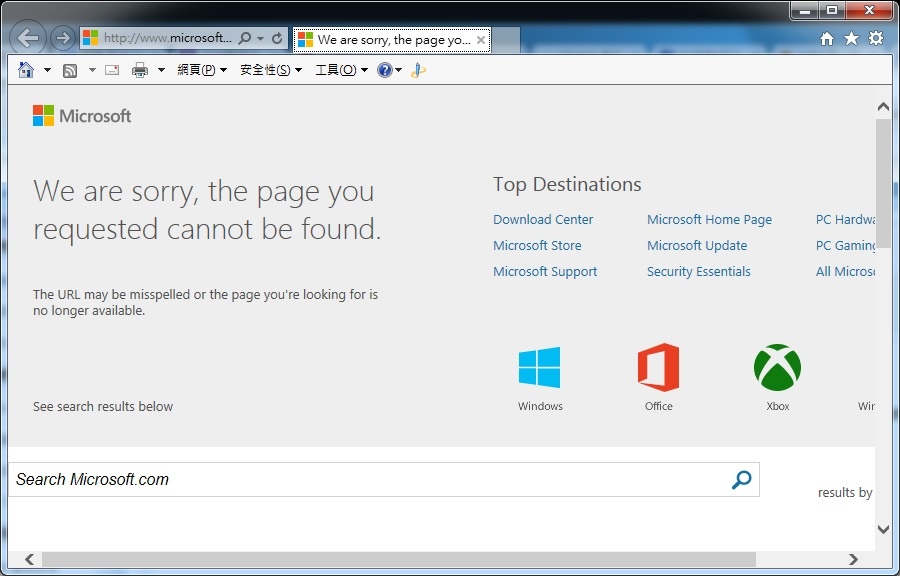The width and height of the screenshot is (900, 576).
Task: Minimize the browser window
Action: click(805, 10)
